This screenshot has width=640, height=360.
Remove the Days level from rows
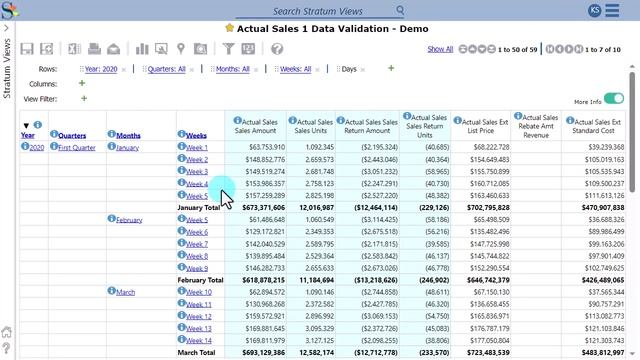click(363, 70)
